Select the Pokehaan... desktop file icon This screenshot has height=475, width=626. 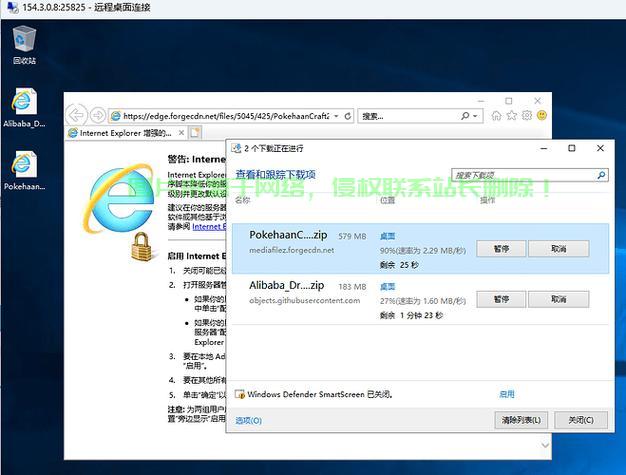[x=24, y=170]
